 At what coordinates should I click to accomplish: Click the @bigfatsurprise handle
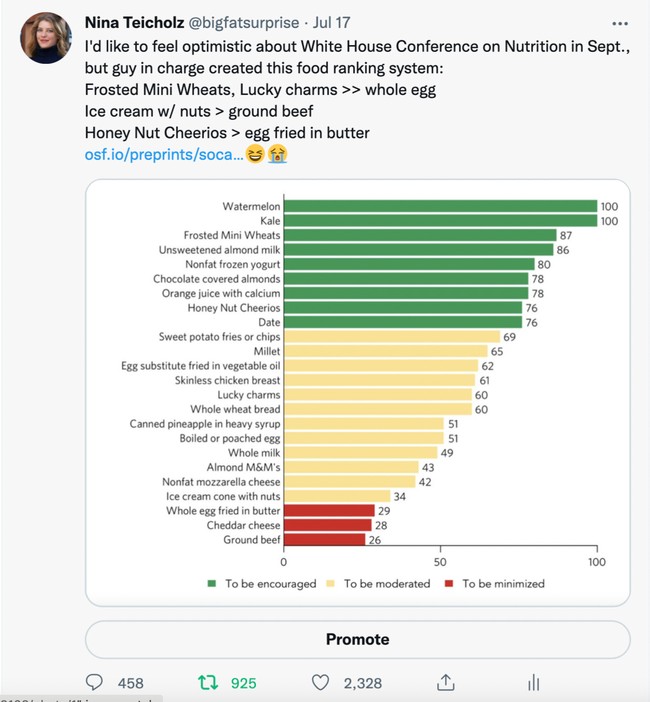click(x=249, y=22)
